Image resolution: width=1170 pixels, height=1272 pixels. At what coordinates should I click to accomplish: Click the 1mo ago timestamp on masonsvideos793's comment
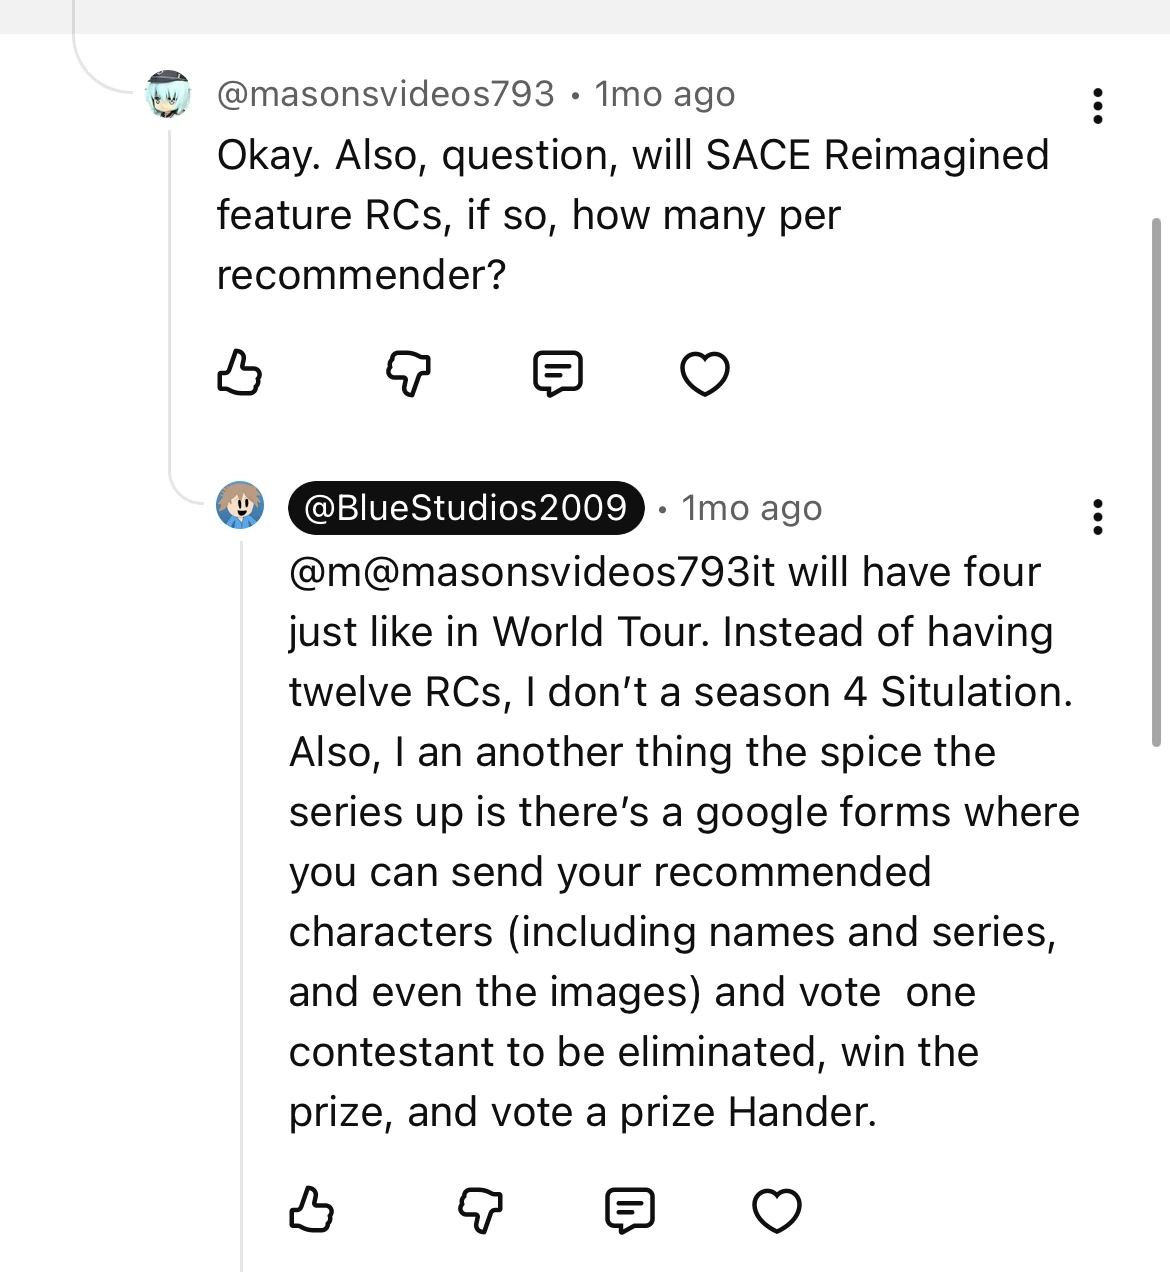665,94
